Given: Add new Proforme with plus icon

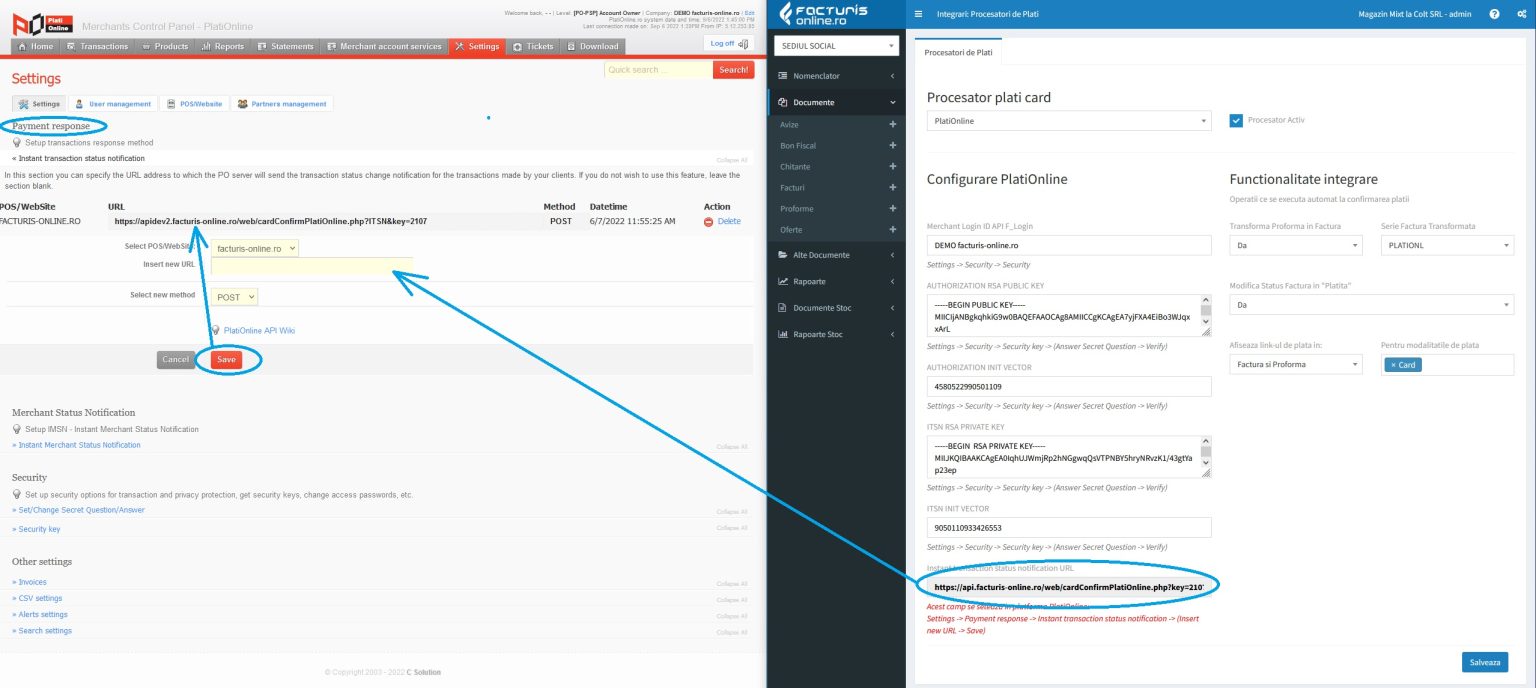Looking at the screenshot, I should coord(892,208).
